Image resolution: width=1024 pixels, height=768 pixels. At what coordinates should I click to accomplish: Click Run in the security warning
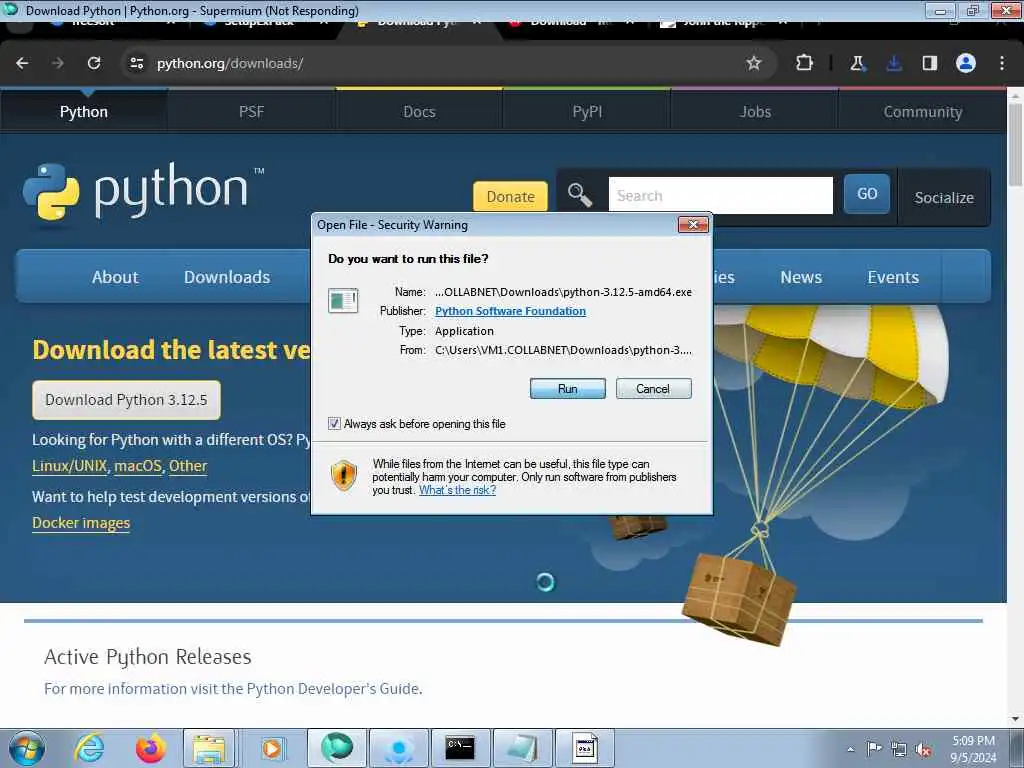(568, 389)
